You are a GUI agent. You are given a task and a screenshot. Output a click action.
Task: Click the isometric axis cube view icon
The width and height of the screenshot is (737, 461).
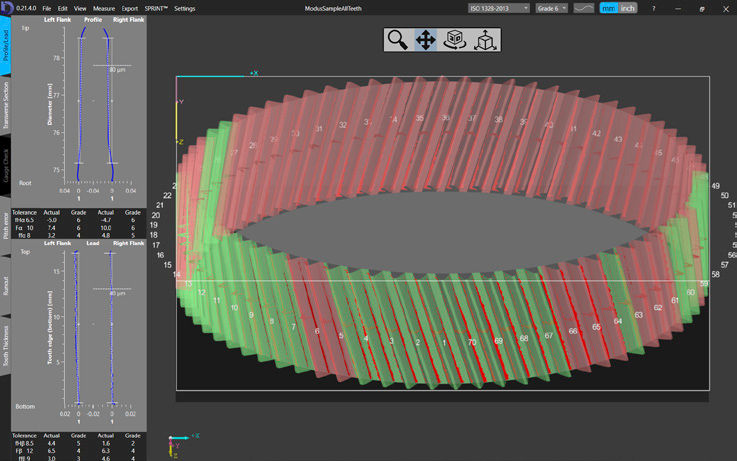485,40
